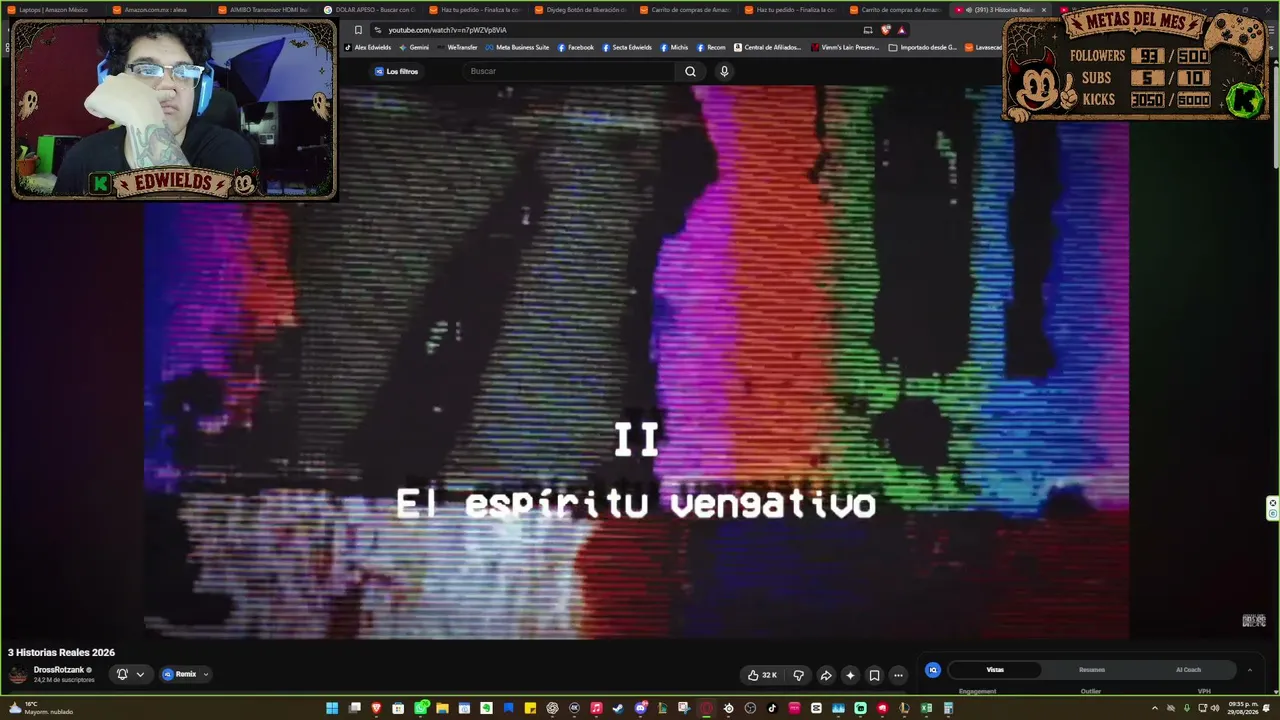Open Excel from the taskbar

pos(926,709)
